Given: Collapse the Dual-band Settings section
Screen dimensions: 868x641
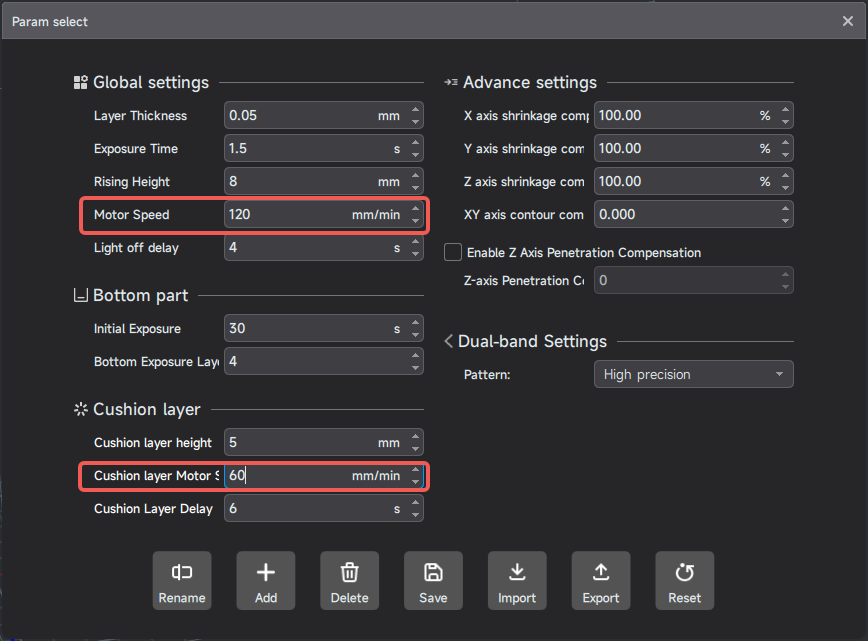Looking at the screenshot, I should [x=449, y=342].
